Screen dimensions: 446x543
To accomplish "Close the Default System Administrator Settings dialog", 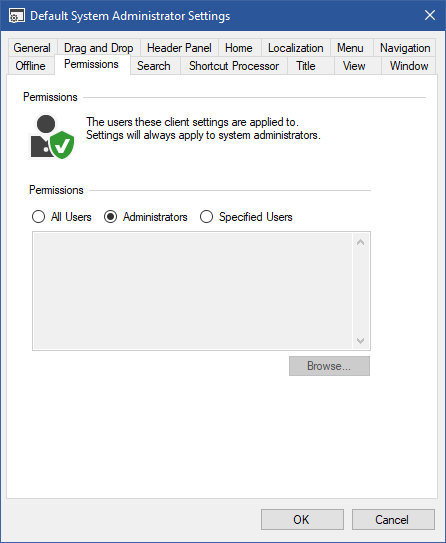I will click(430, 15).
